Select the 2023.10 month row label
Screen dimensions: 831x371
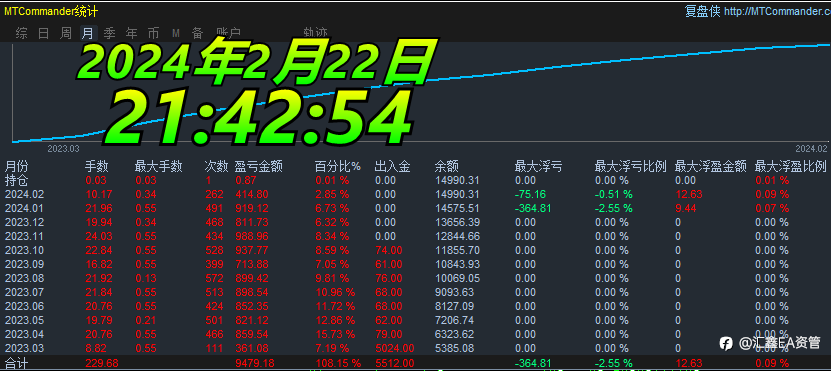[x=23, y=250]
